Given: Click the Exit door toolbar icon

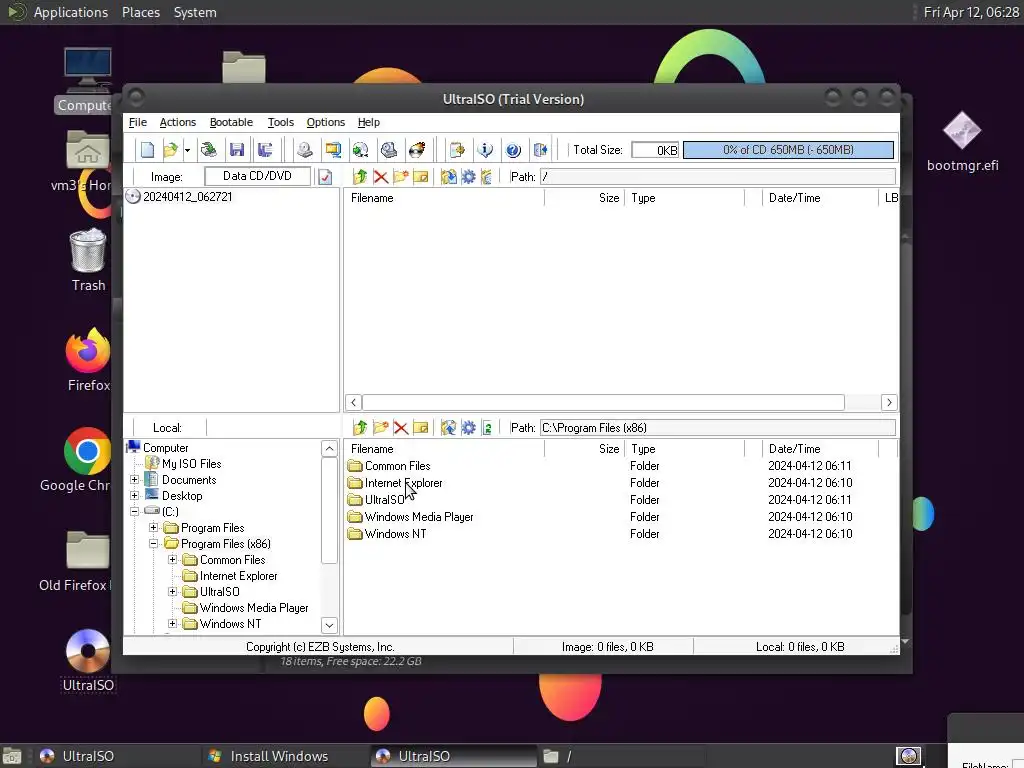Looking at the screenshot, I should [541, 150].
